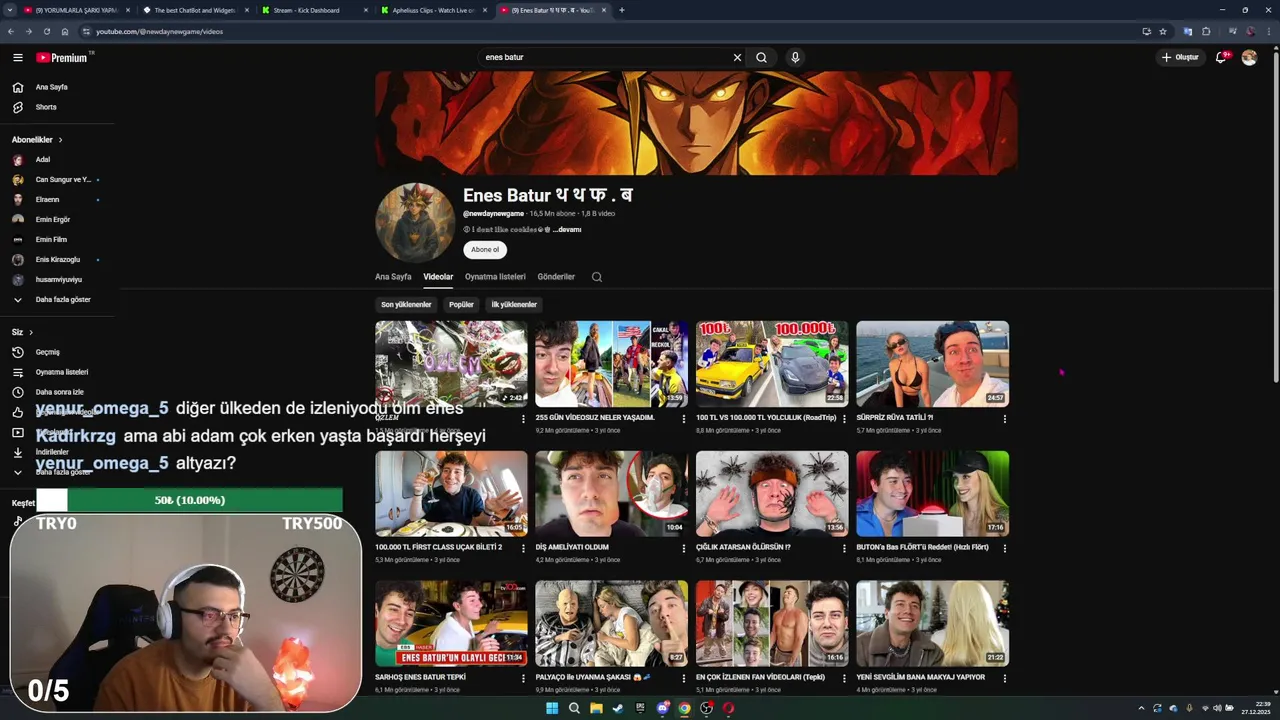Open Discord from the taskbar
1280x720 pixels.
[662, 708]
